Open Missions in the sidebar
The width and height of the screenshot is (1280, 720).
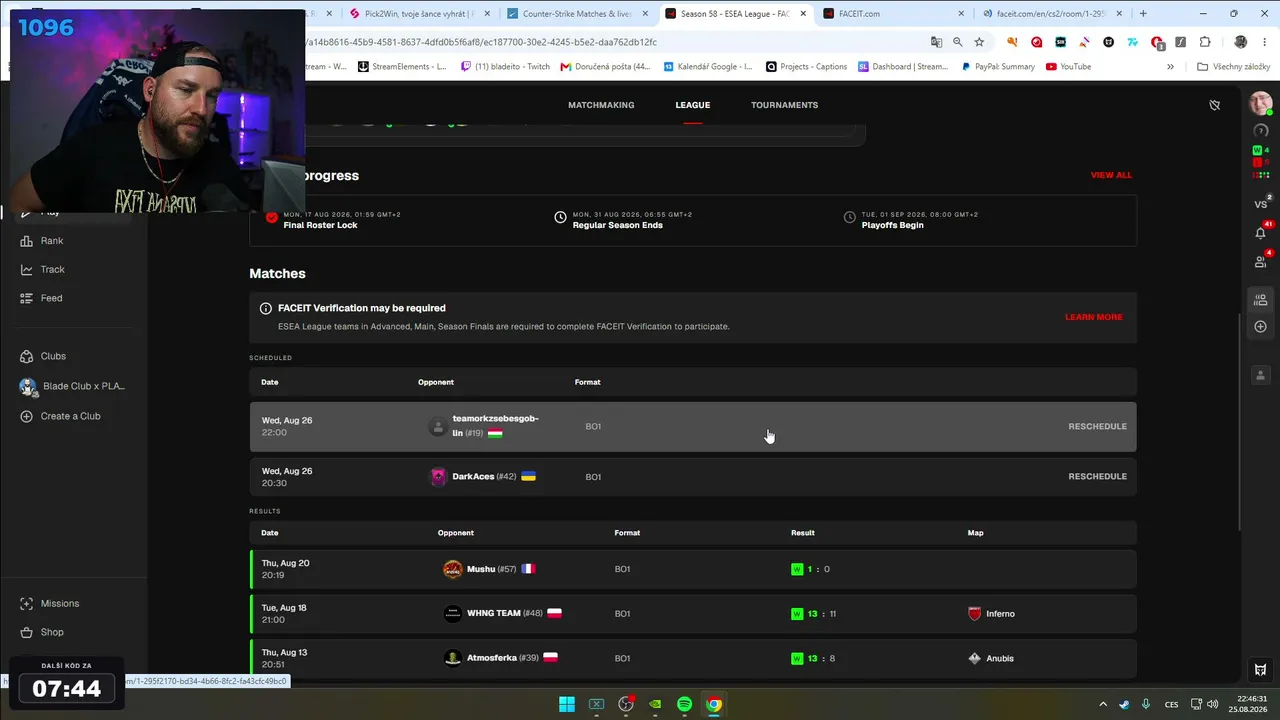(50, 604)
